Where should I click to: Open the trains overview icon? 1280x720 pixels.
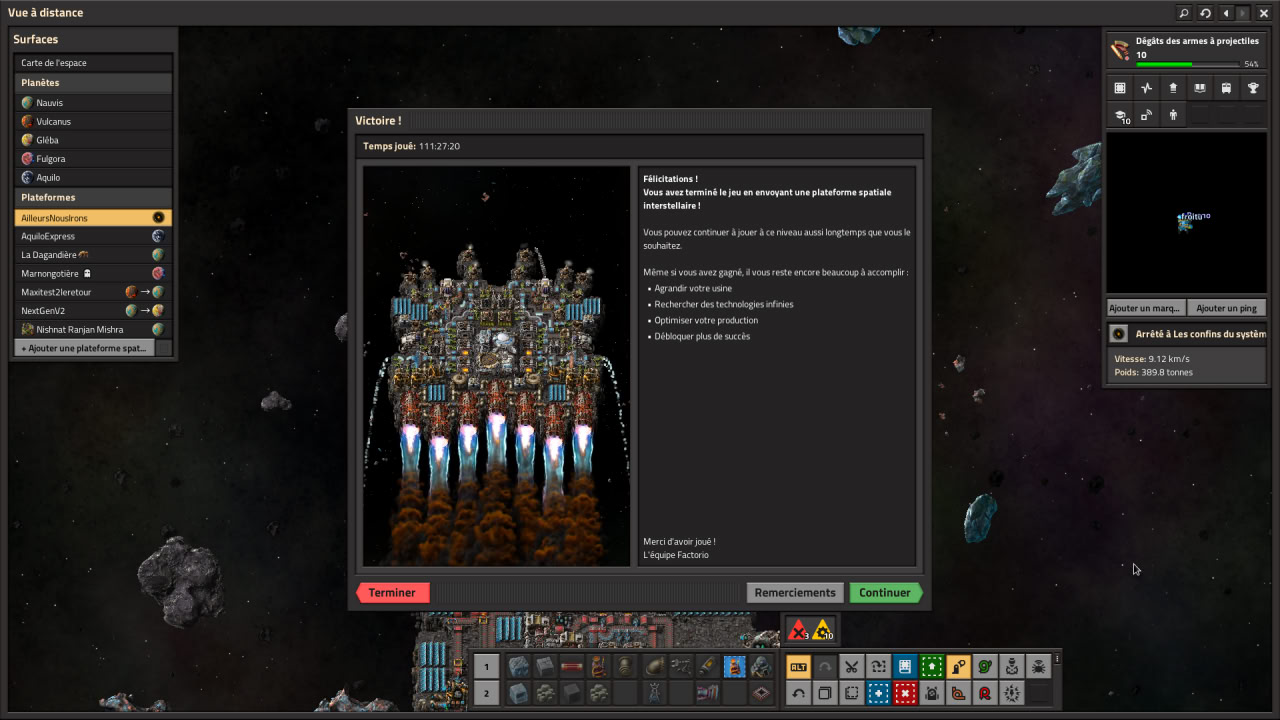1226,88
